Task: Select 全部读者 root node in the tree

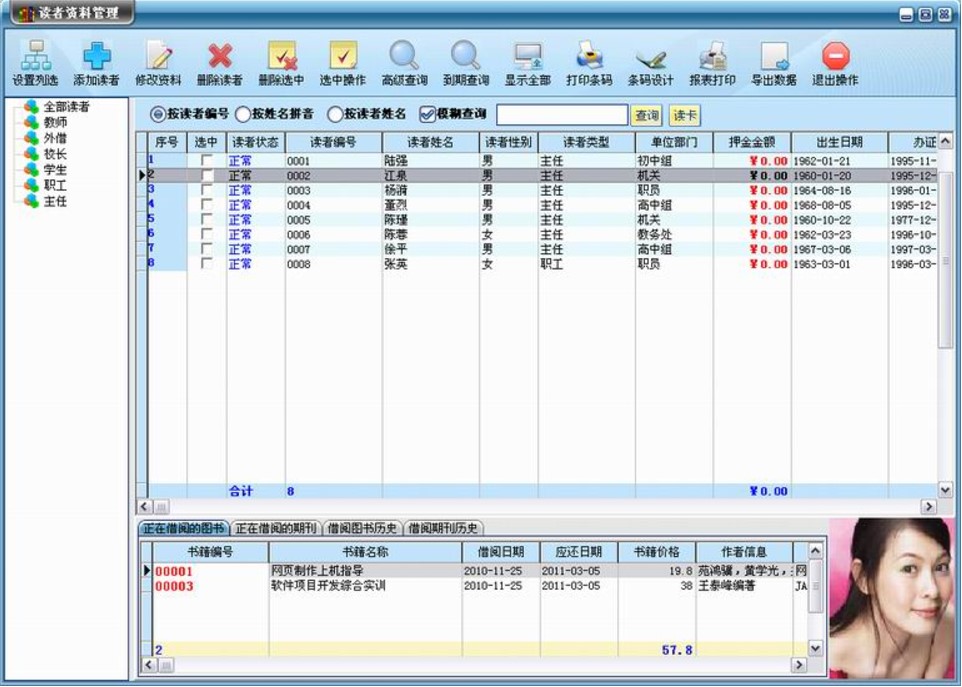Action: (66, 106)
